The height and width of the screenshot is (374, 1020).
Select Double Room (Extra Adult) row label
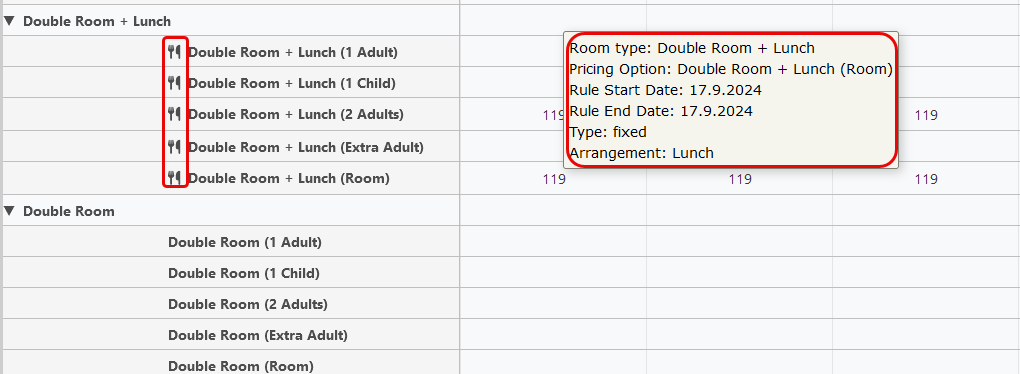coord(258,335)
